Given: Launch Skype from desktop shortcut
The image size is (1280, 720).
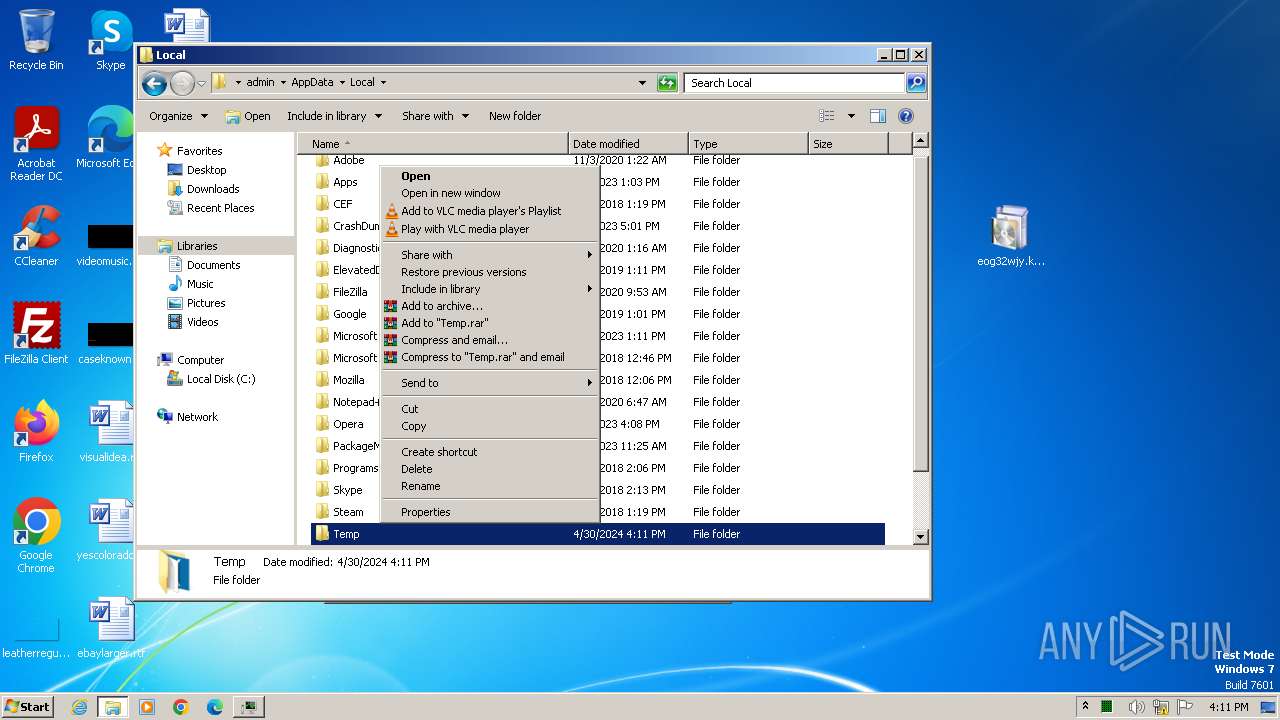Looking at the screenshot, I should [110, 40].
